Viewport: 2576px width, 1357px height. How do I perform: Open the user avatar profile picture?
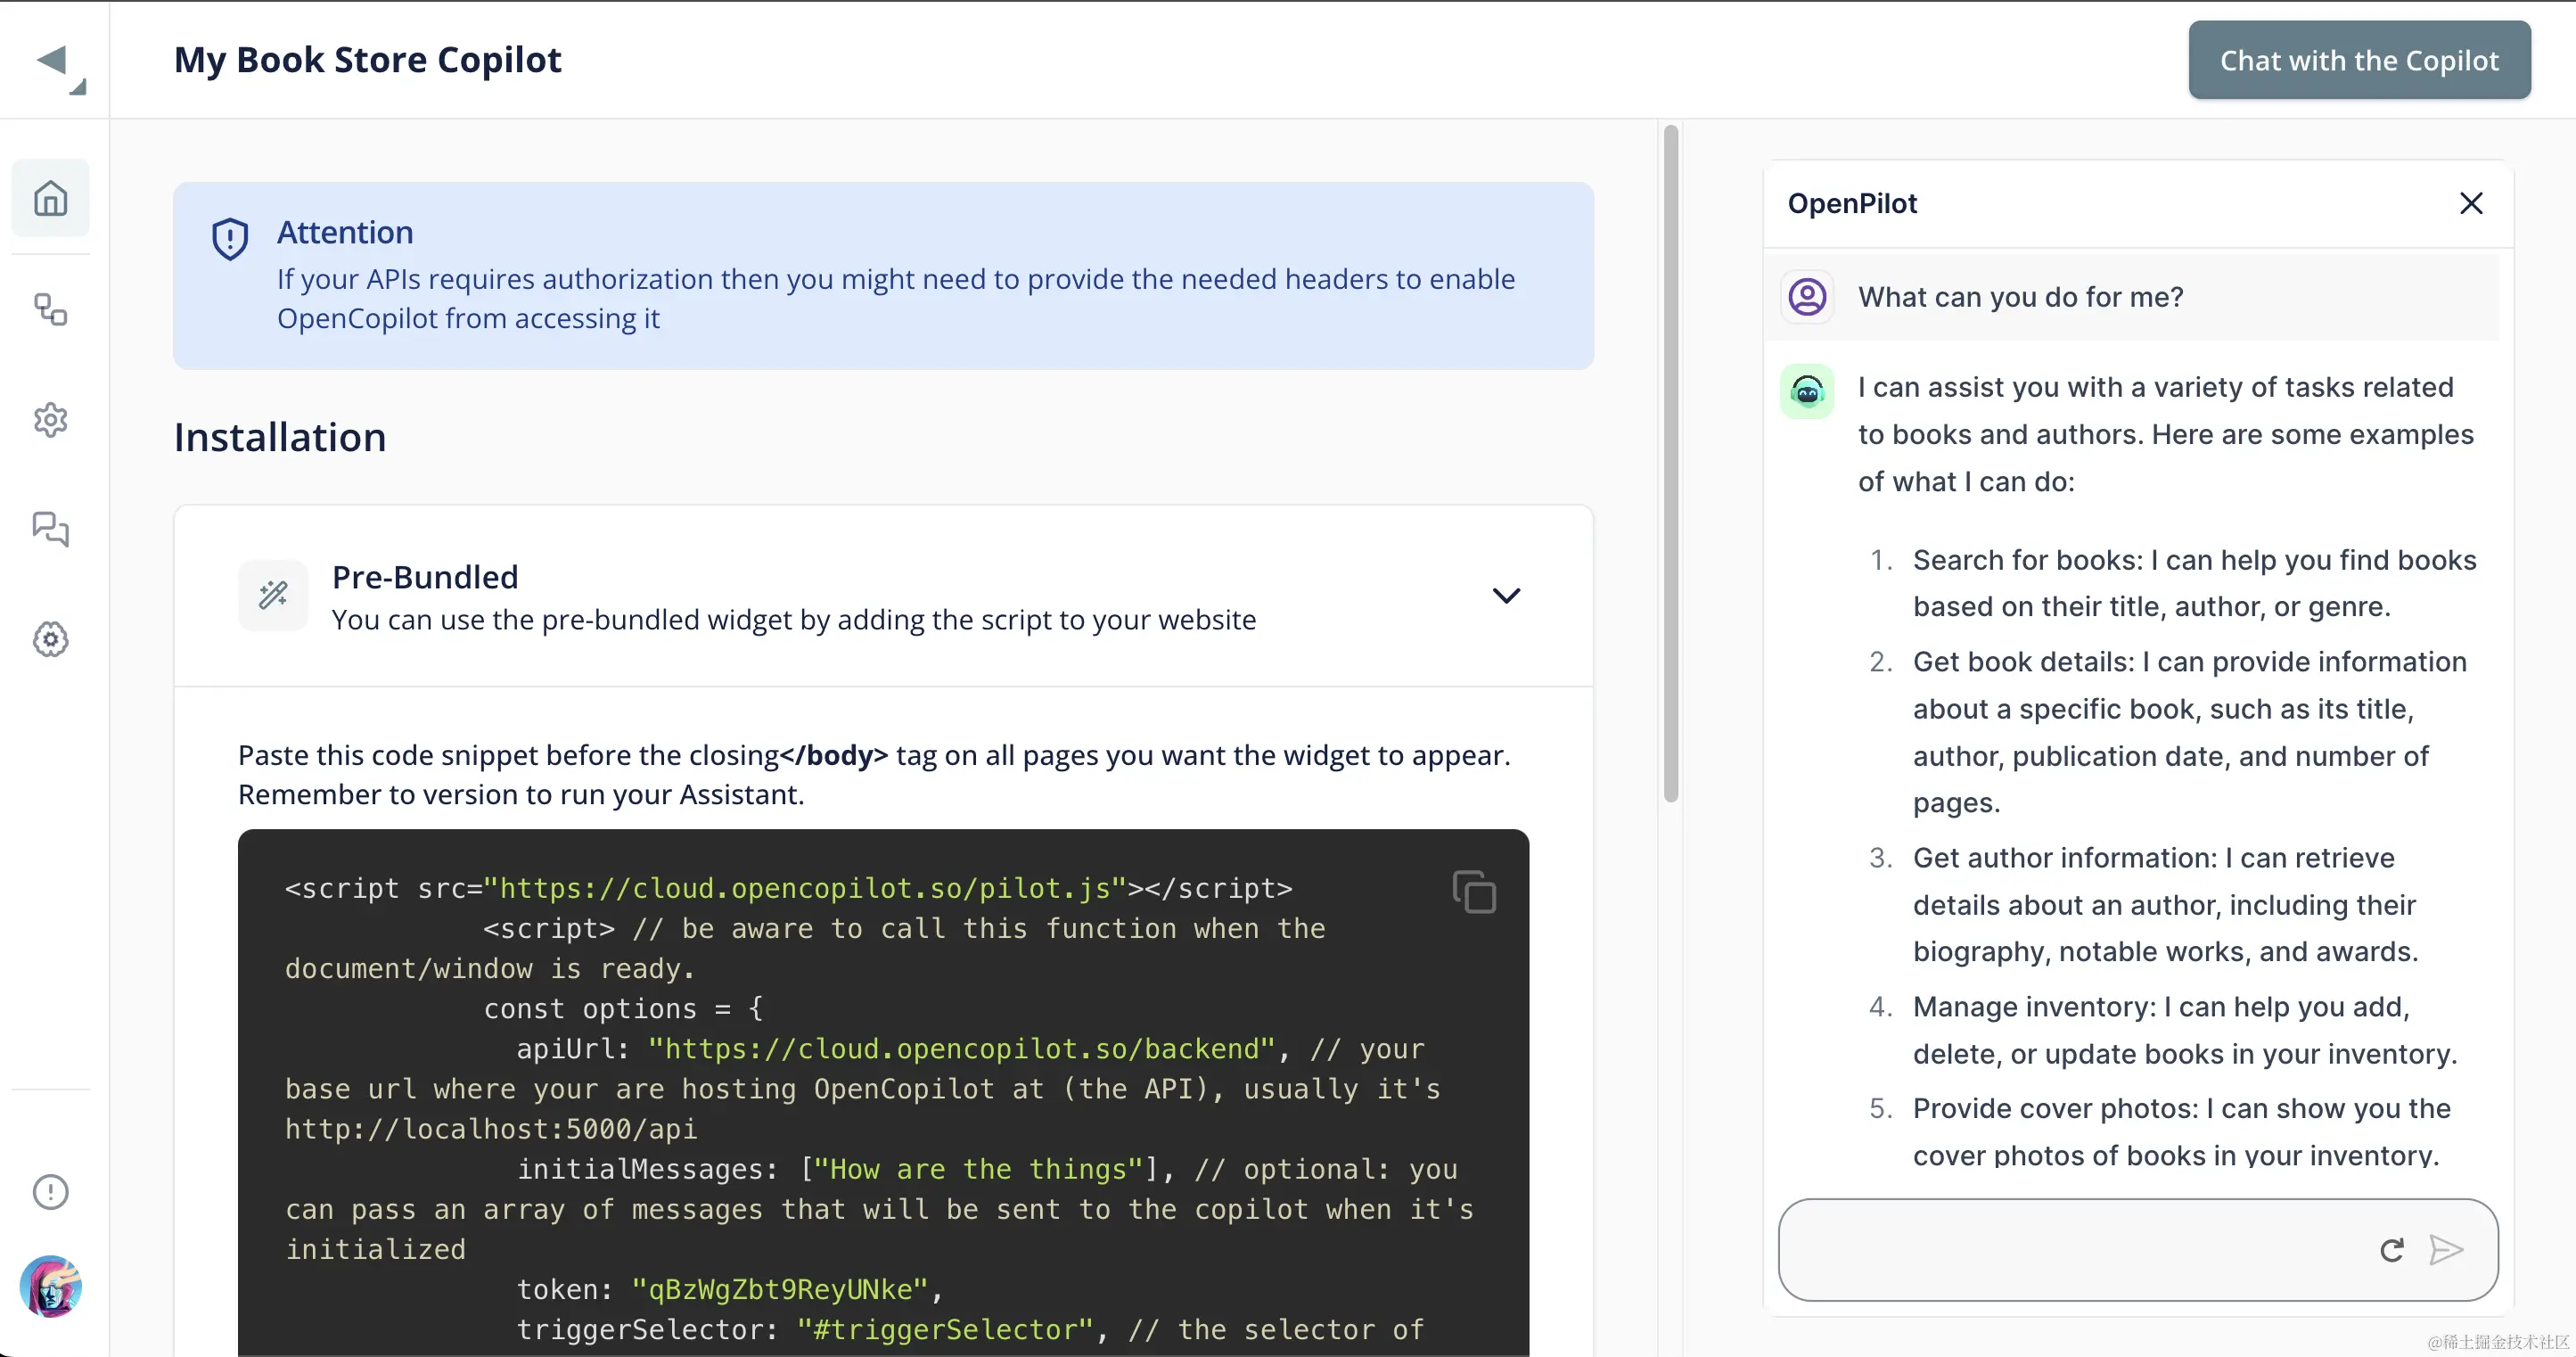point(50,1285)
